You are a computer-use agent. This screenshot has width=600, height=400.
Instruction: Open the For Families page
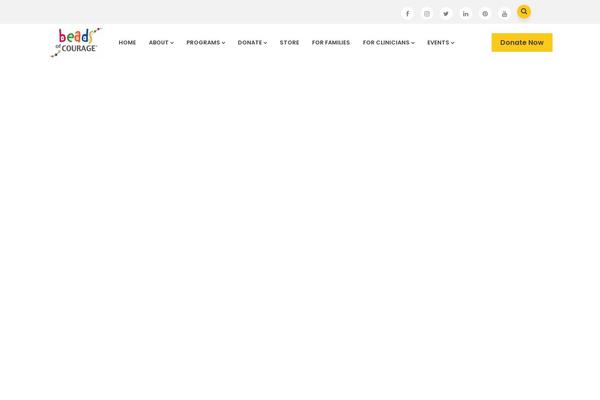point(331,42)
